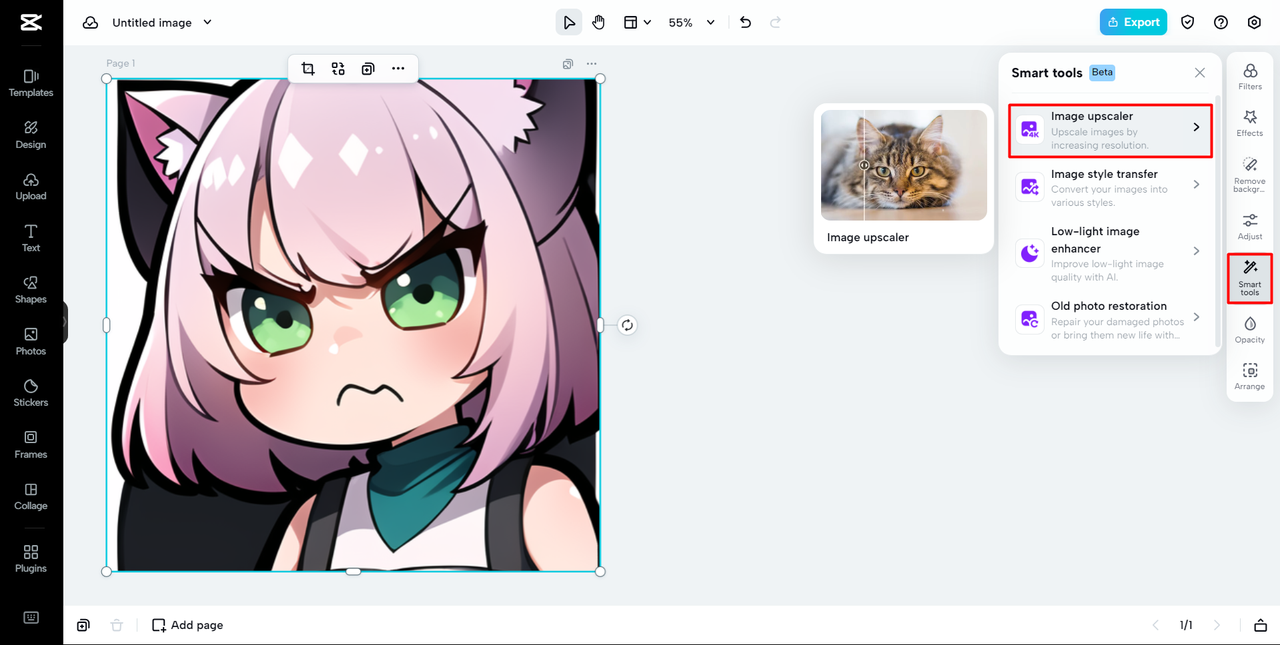Open the 55% zoom dropdown
The height and width of the screenshot is (645, 1280).
pos(692,22)
